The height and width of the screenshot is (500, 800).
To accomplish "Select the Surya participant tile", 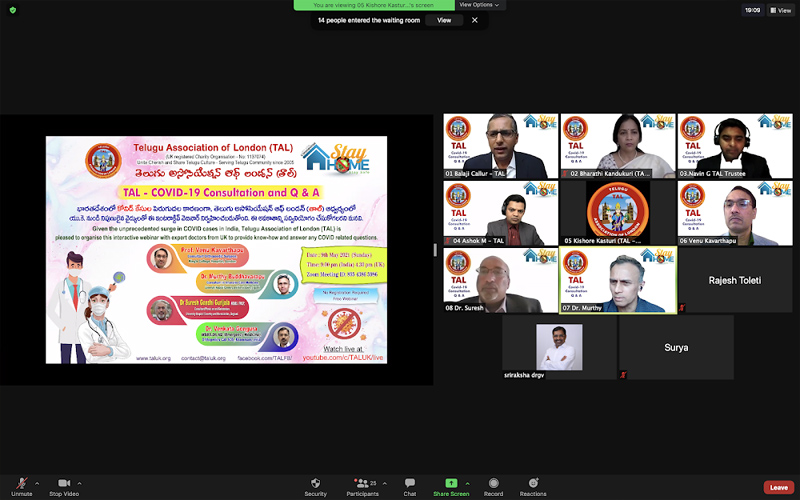I will click(x=677, y=347).
